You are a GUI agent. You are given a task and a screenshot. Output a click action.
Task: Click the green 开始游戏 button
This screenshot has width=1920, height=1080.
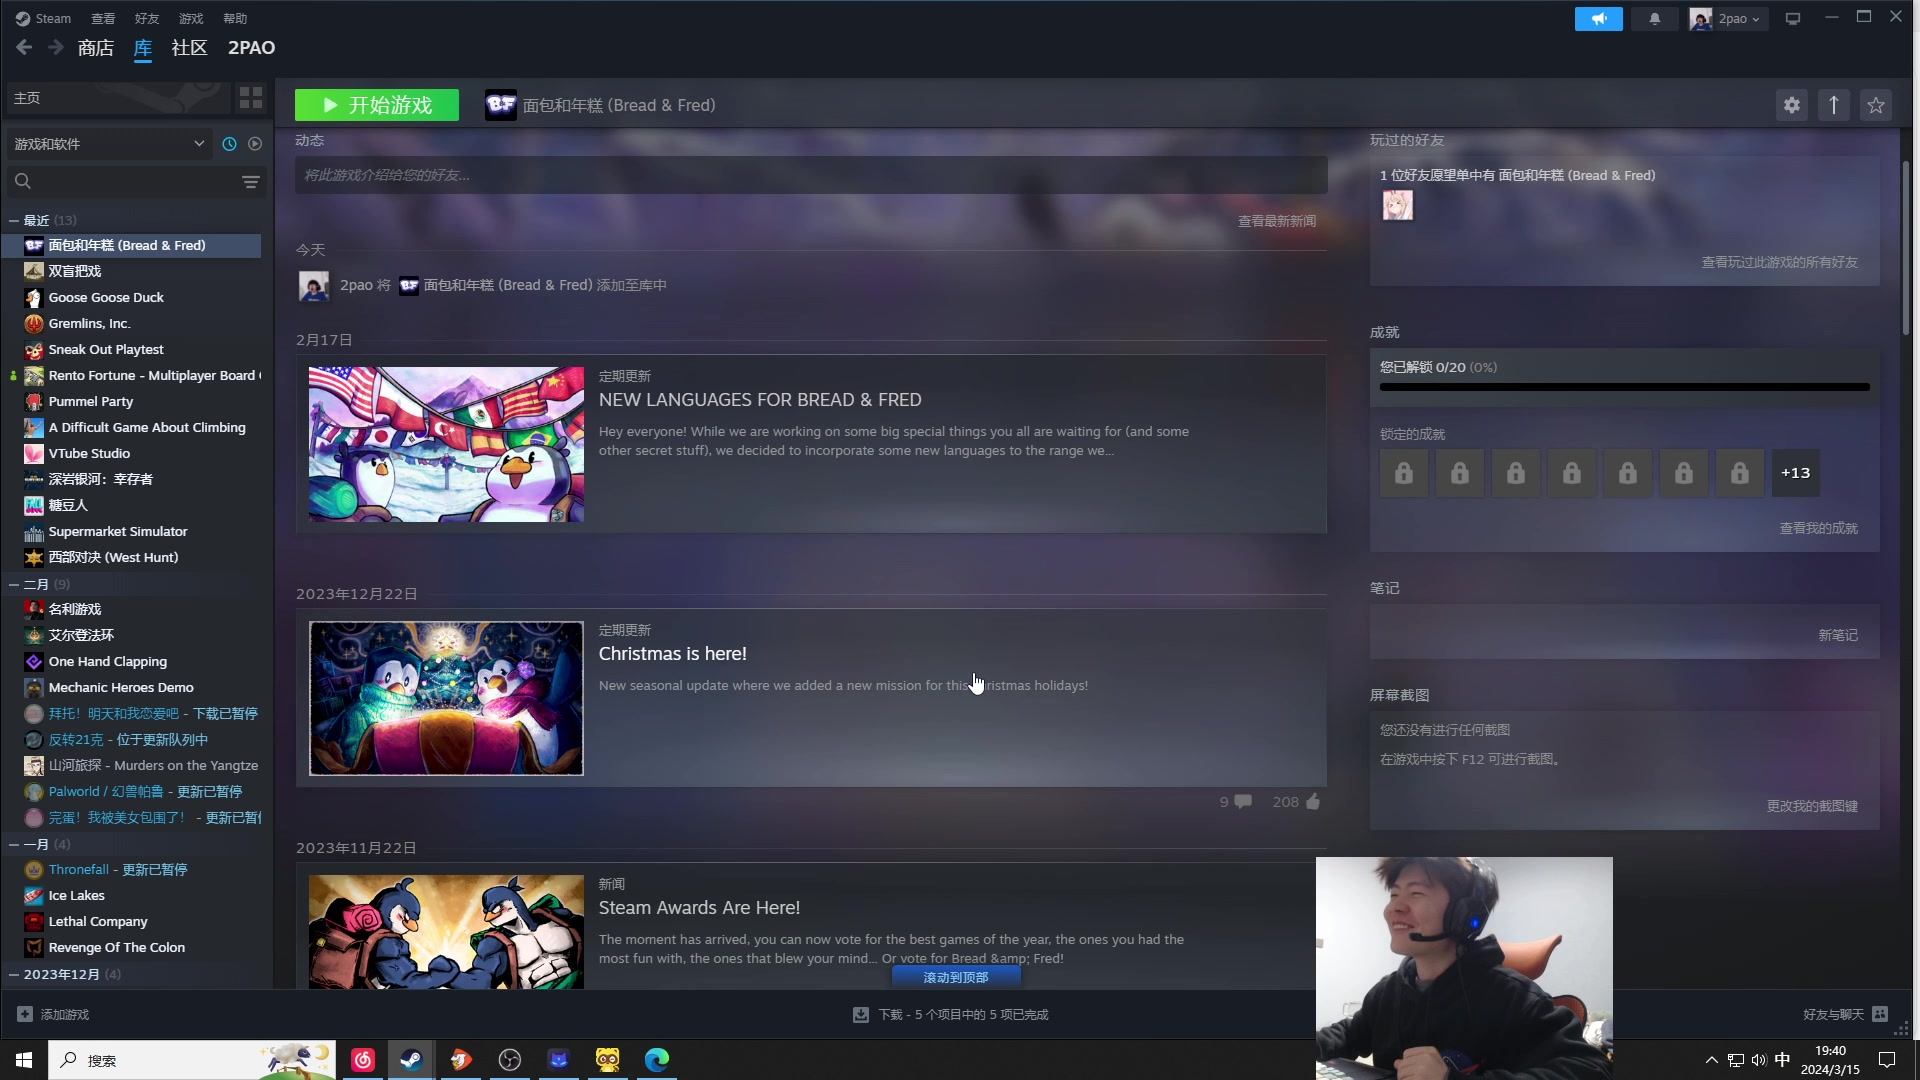coord(377,105)
